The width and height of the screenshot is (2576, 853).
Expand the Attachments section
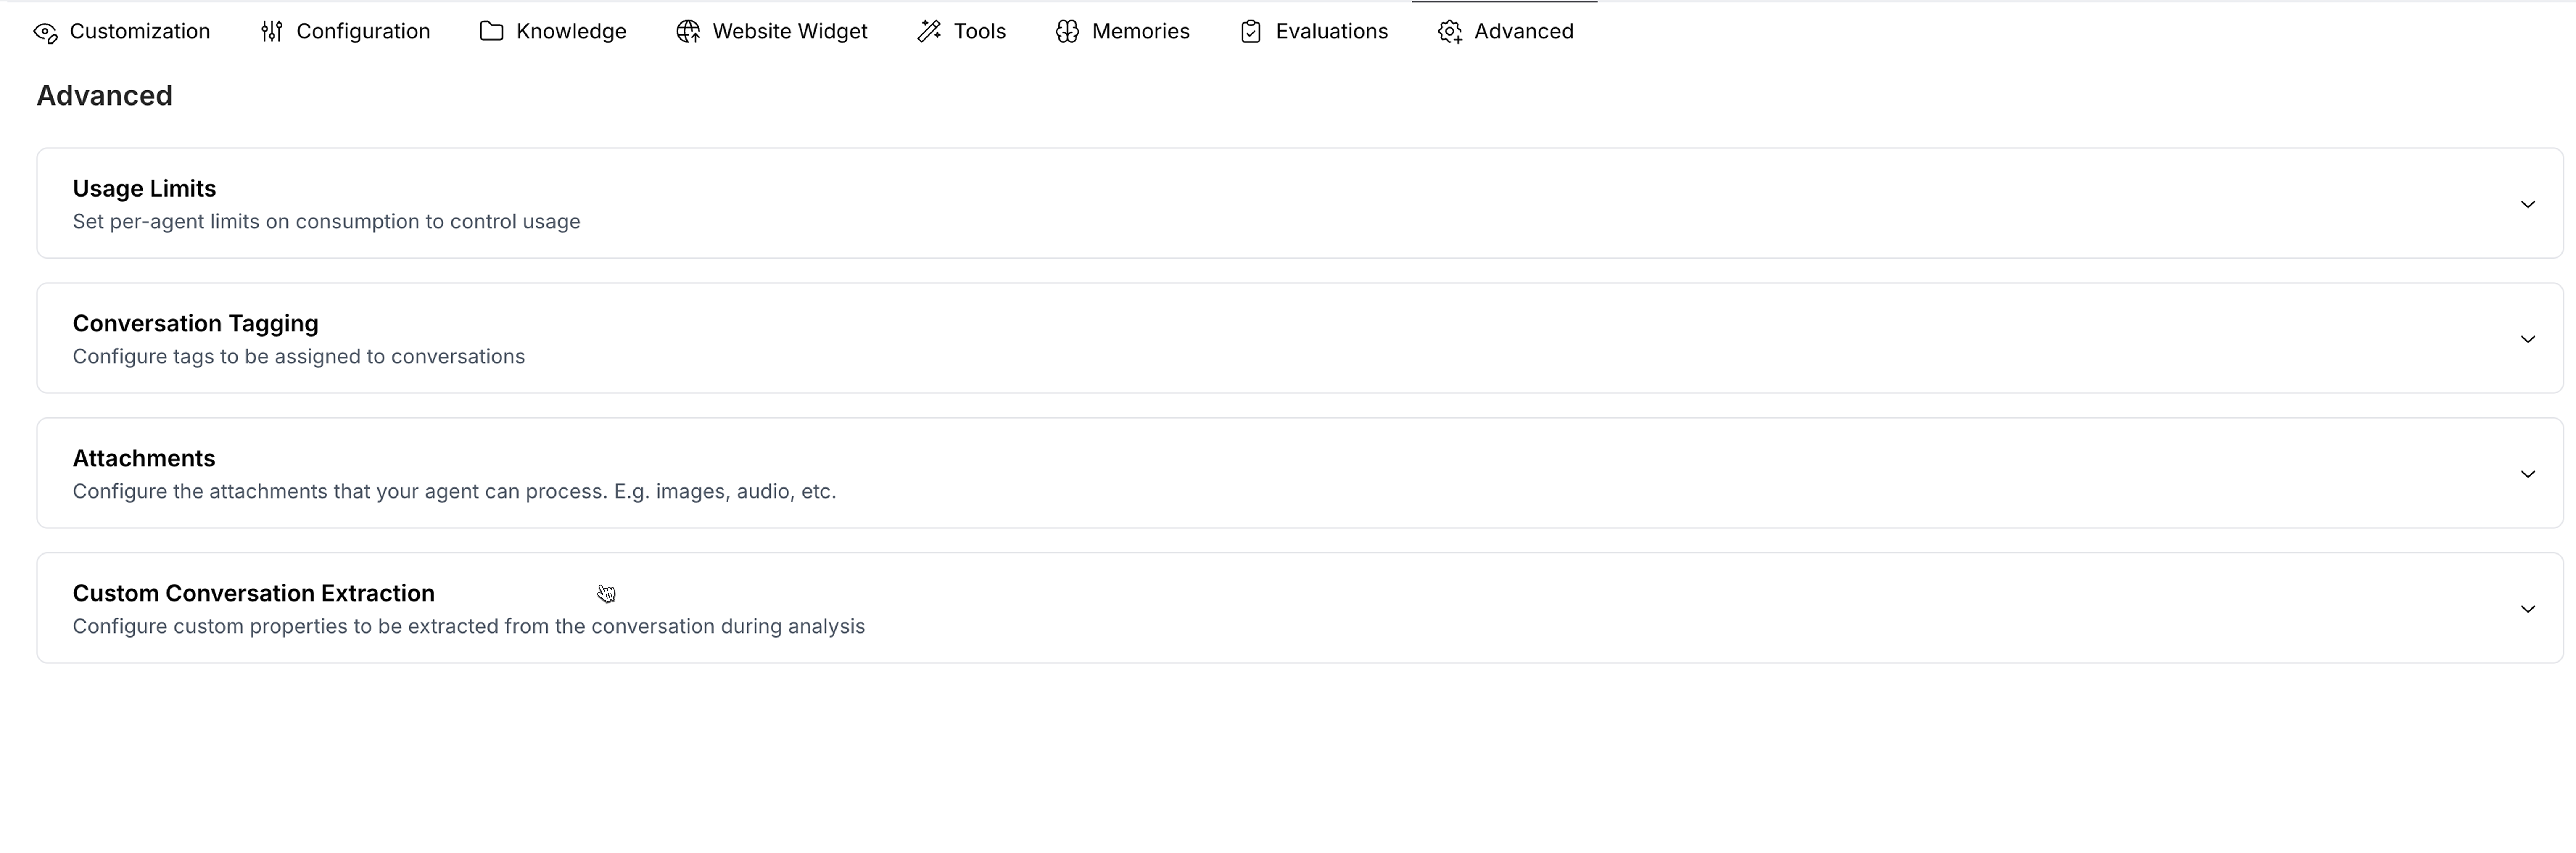(x=2529, y=474)
